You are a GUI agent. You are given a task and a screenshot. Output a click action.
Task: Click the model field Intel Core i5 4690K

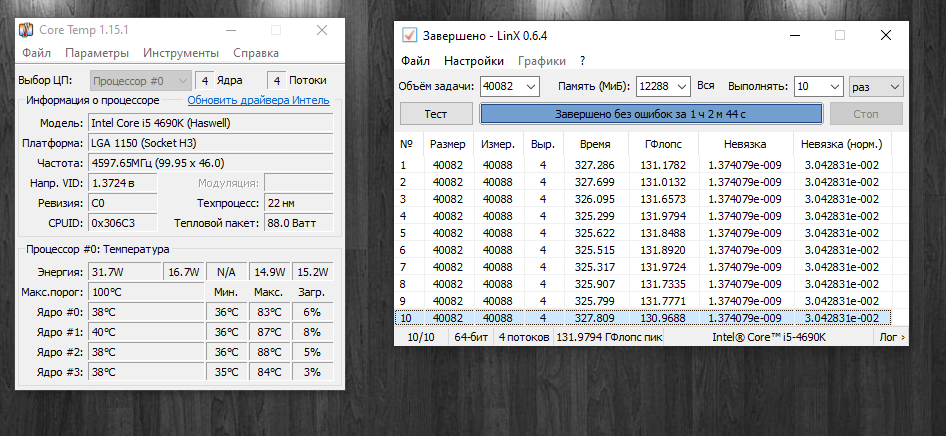click(211, 123)
